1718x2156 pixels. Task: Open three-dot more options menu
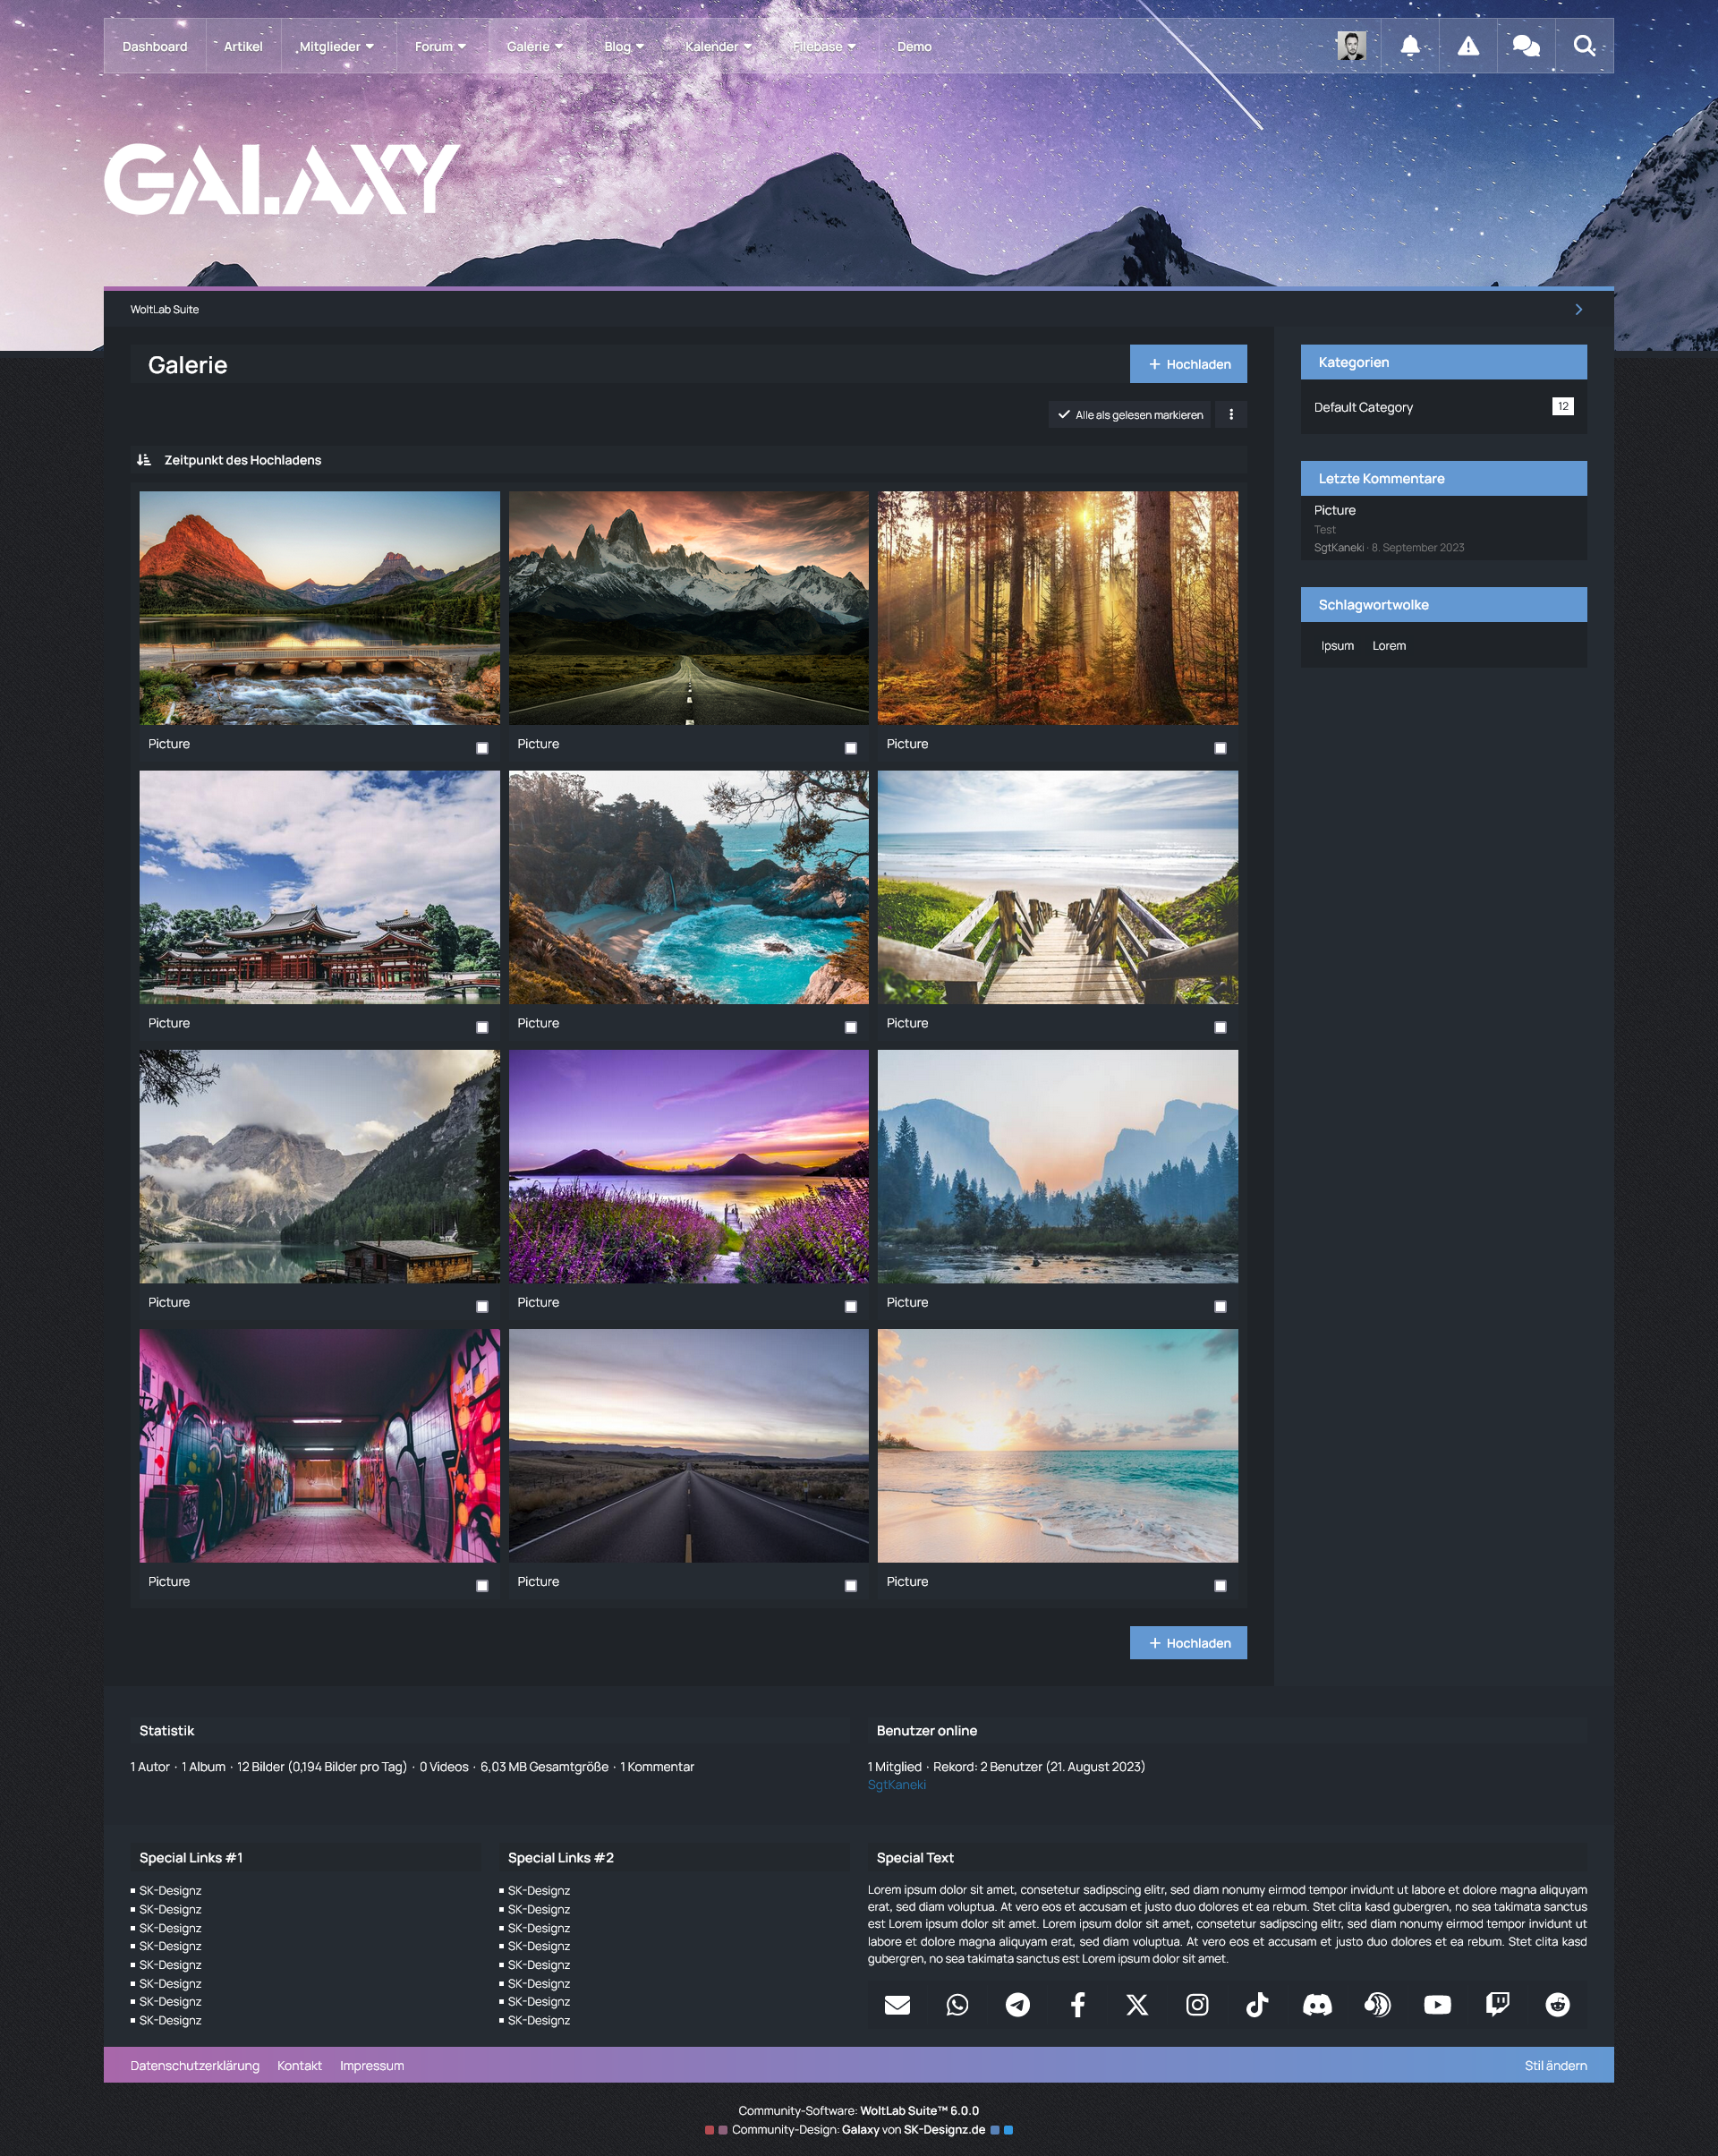[1231, 414]
